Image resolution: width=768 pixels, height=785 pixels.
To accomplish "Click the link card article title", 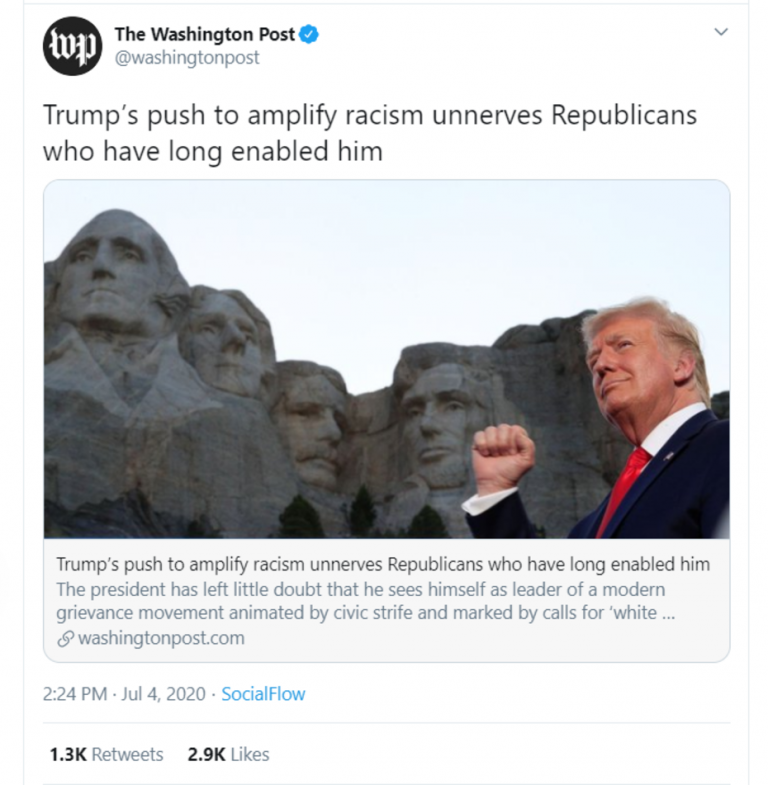I will point(383,564).
